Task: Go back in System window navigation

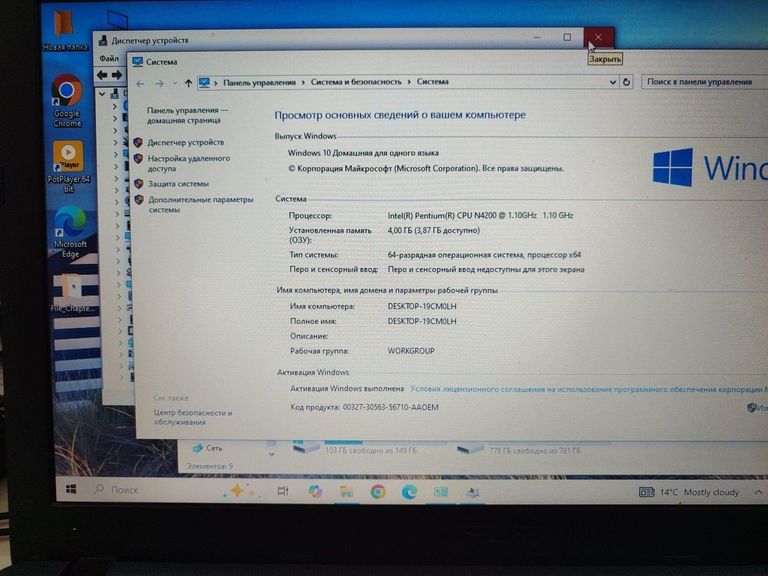Action: [x=140, y=84]
